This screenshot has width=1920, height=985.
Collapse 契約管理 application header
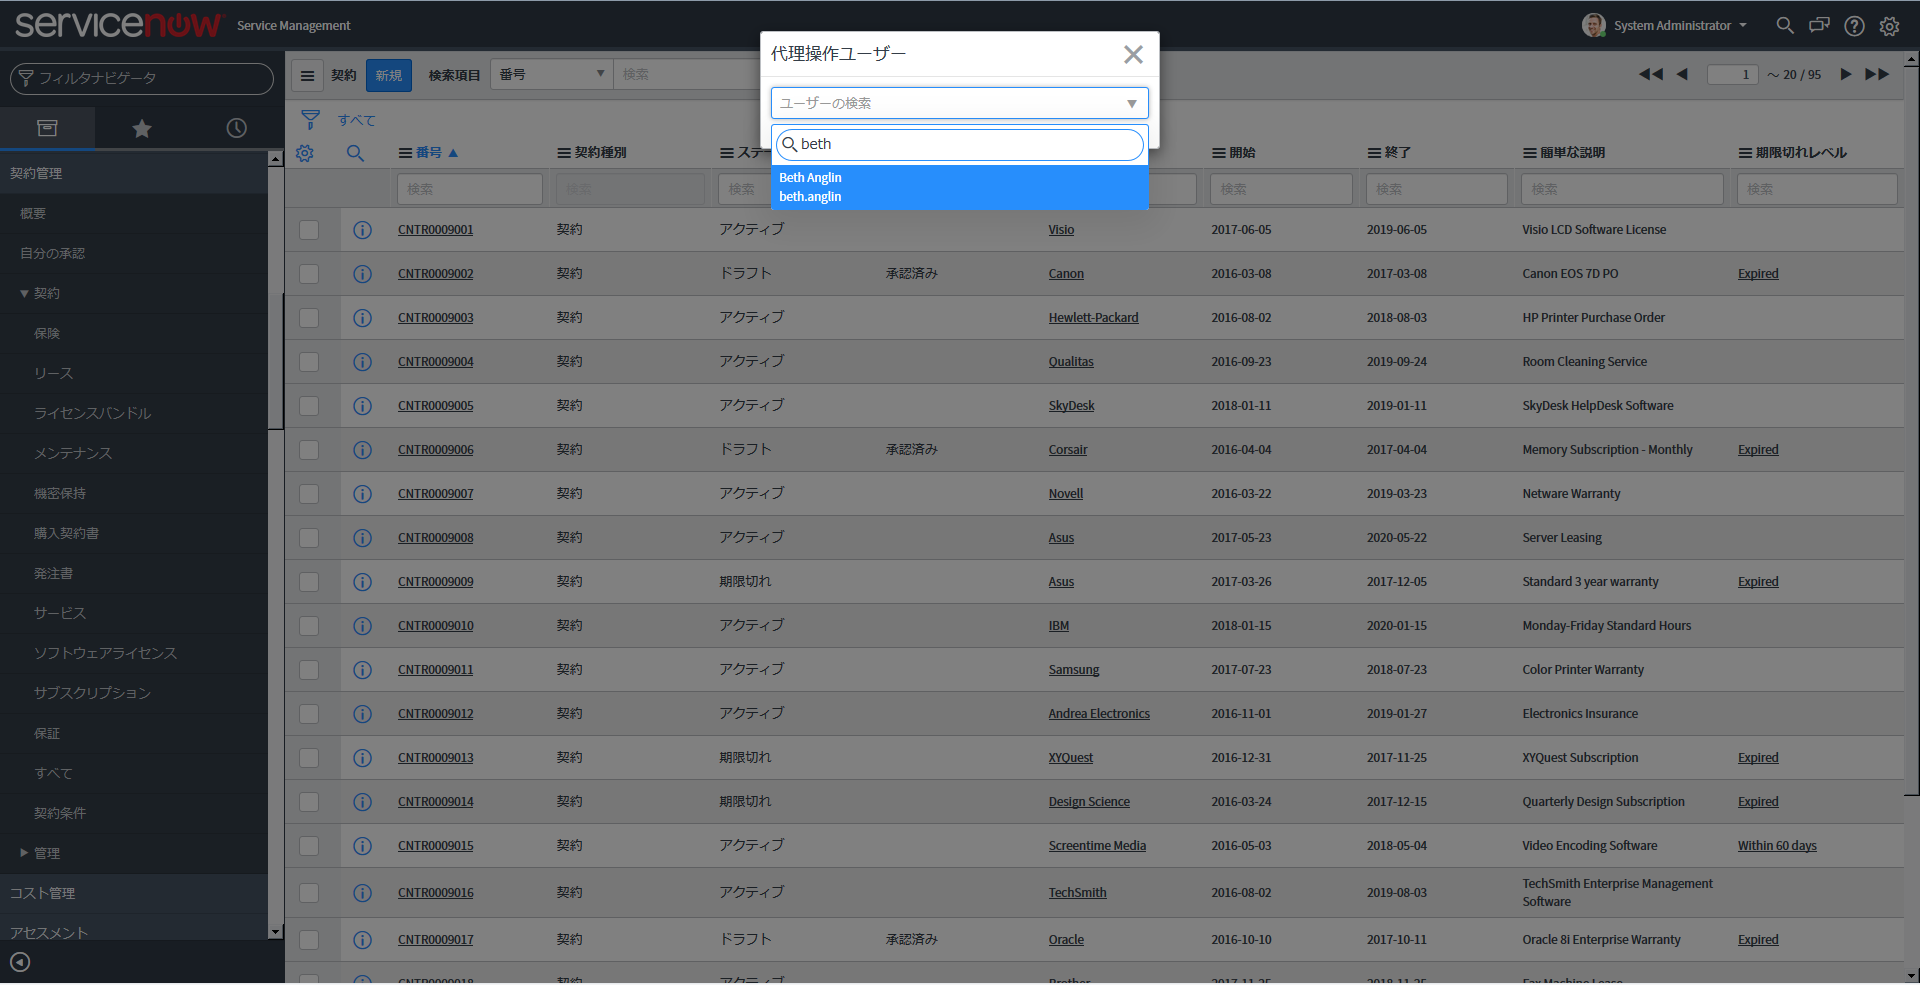click(x=134, y=174)
